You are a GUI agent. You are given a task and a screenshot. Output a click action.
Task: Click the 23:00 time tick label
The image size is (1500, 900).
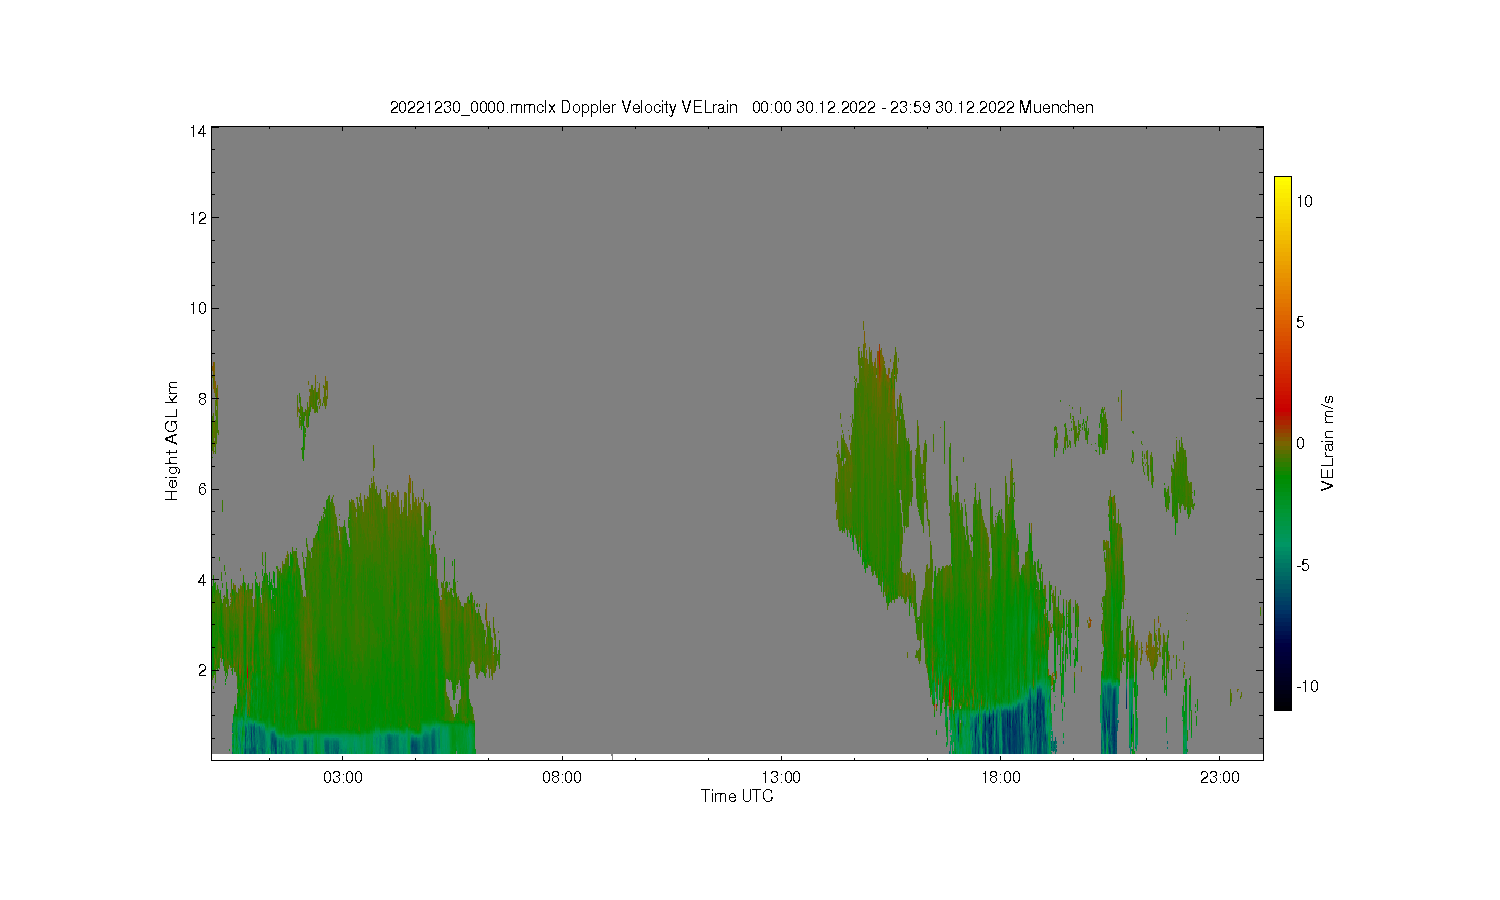(x=1219, y=777)
